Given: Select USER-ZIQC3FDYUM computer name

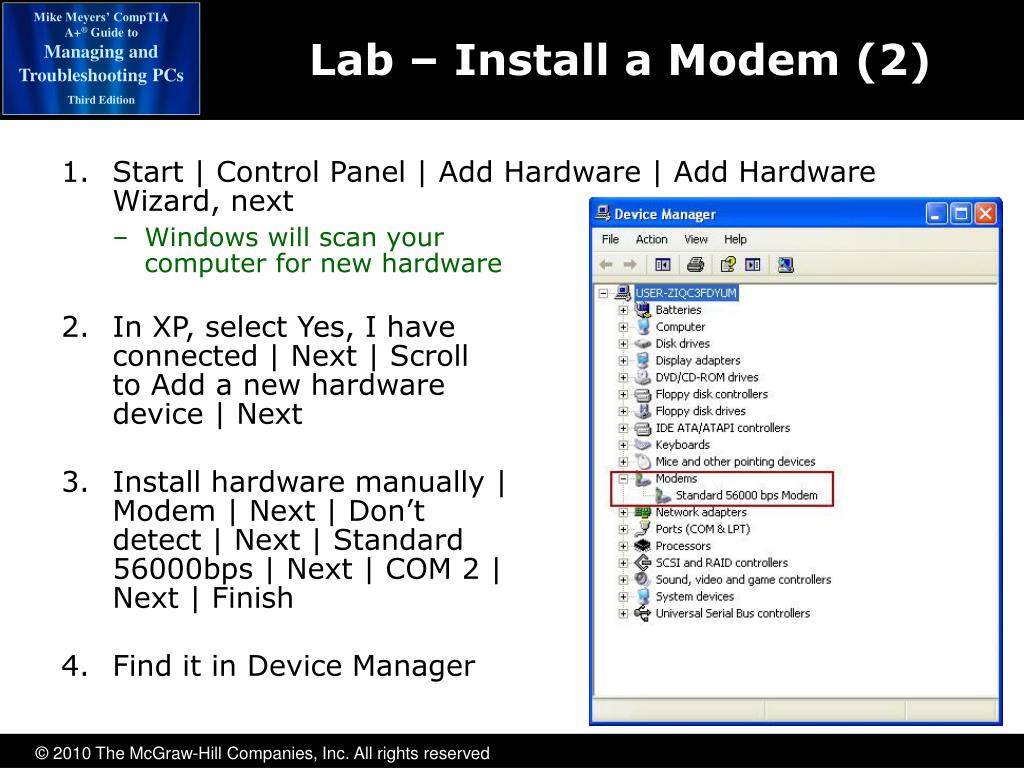Looking at the screenshot, I should [686, 293].
